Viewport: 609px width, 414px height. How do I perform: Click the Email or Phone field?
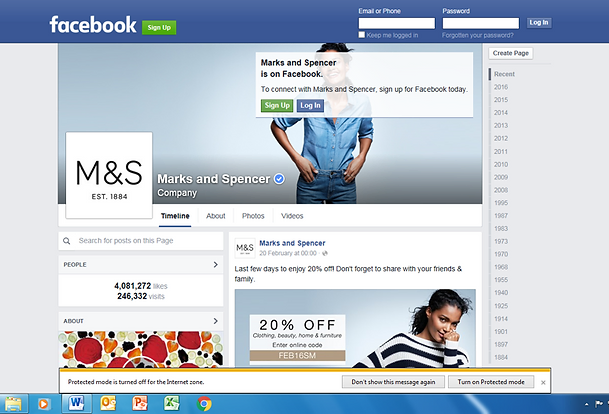click(x=397, y=23)
